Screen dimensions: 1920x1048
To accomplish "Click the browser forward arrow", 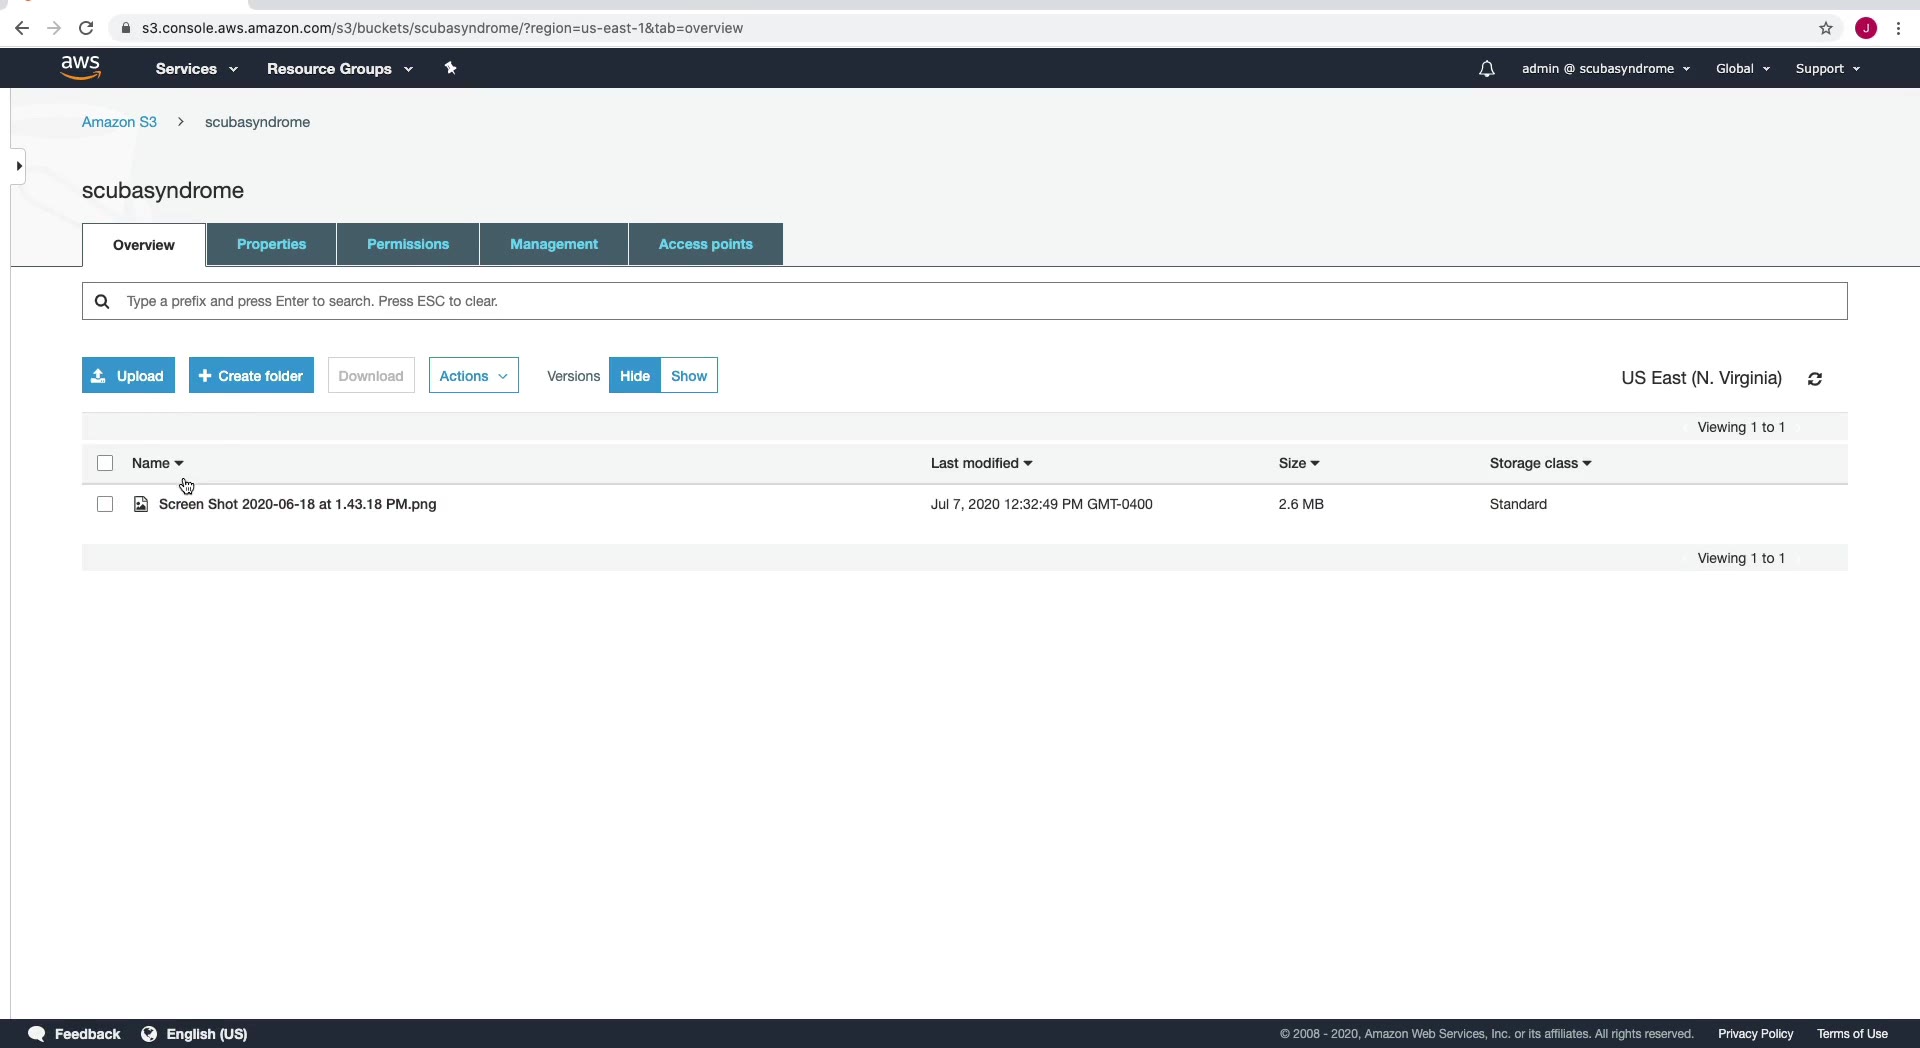I will pos(54,28).
